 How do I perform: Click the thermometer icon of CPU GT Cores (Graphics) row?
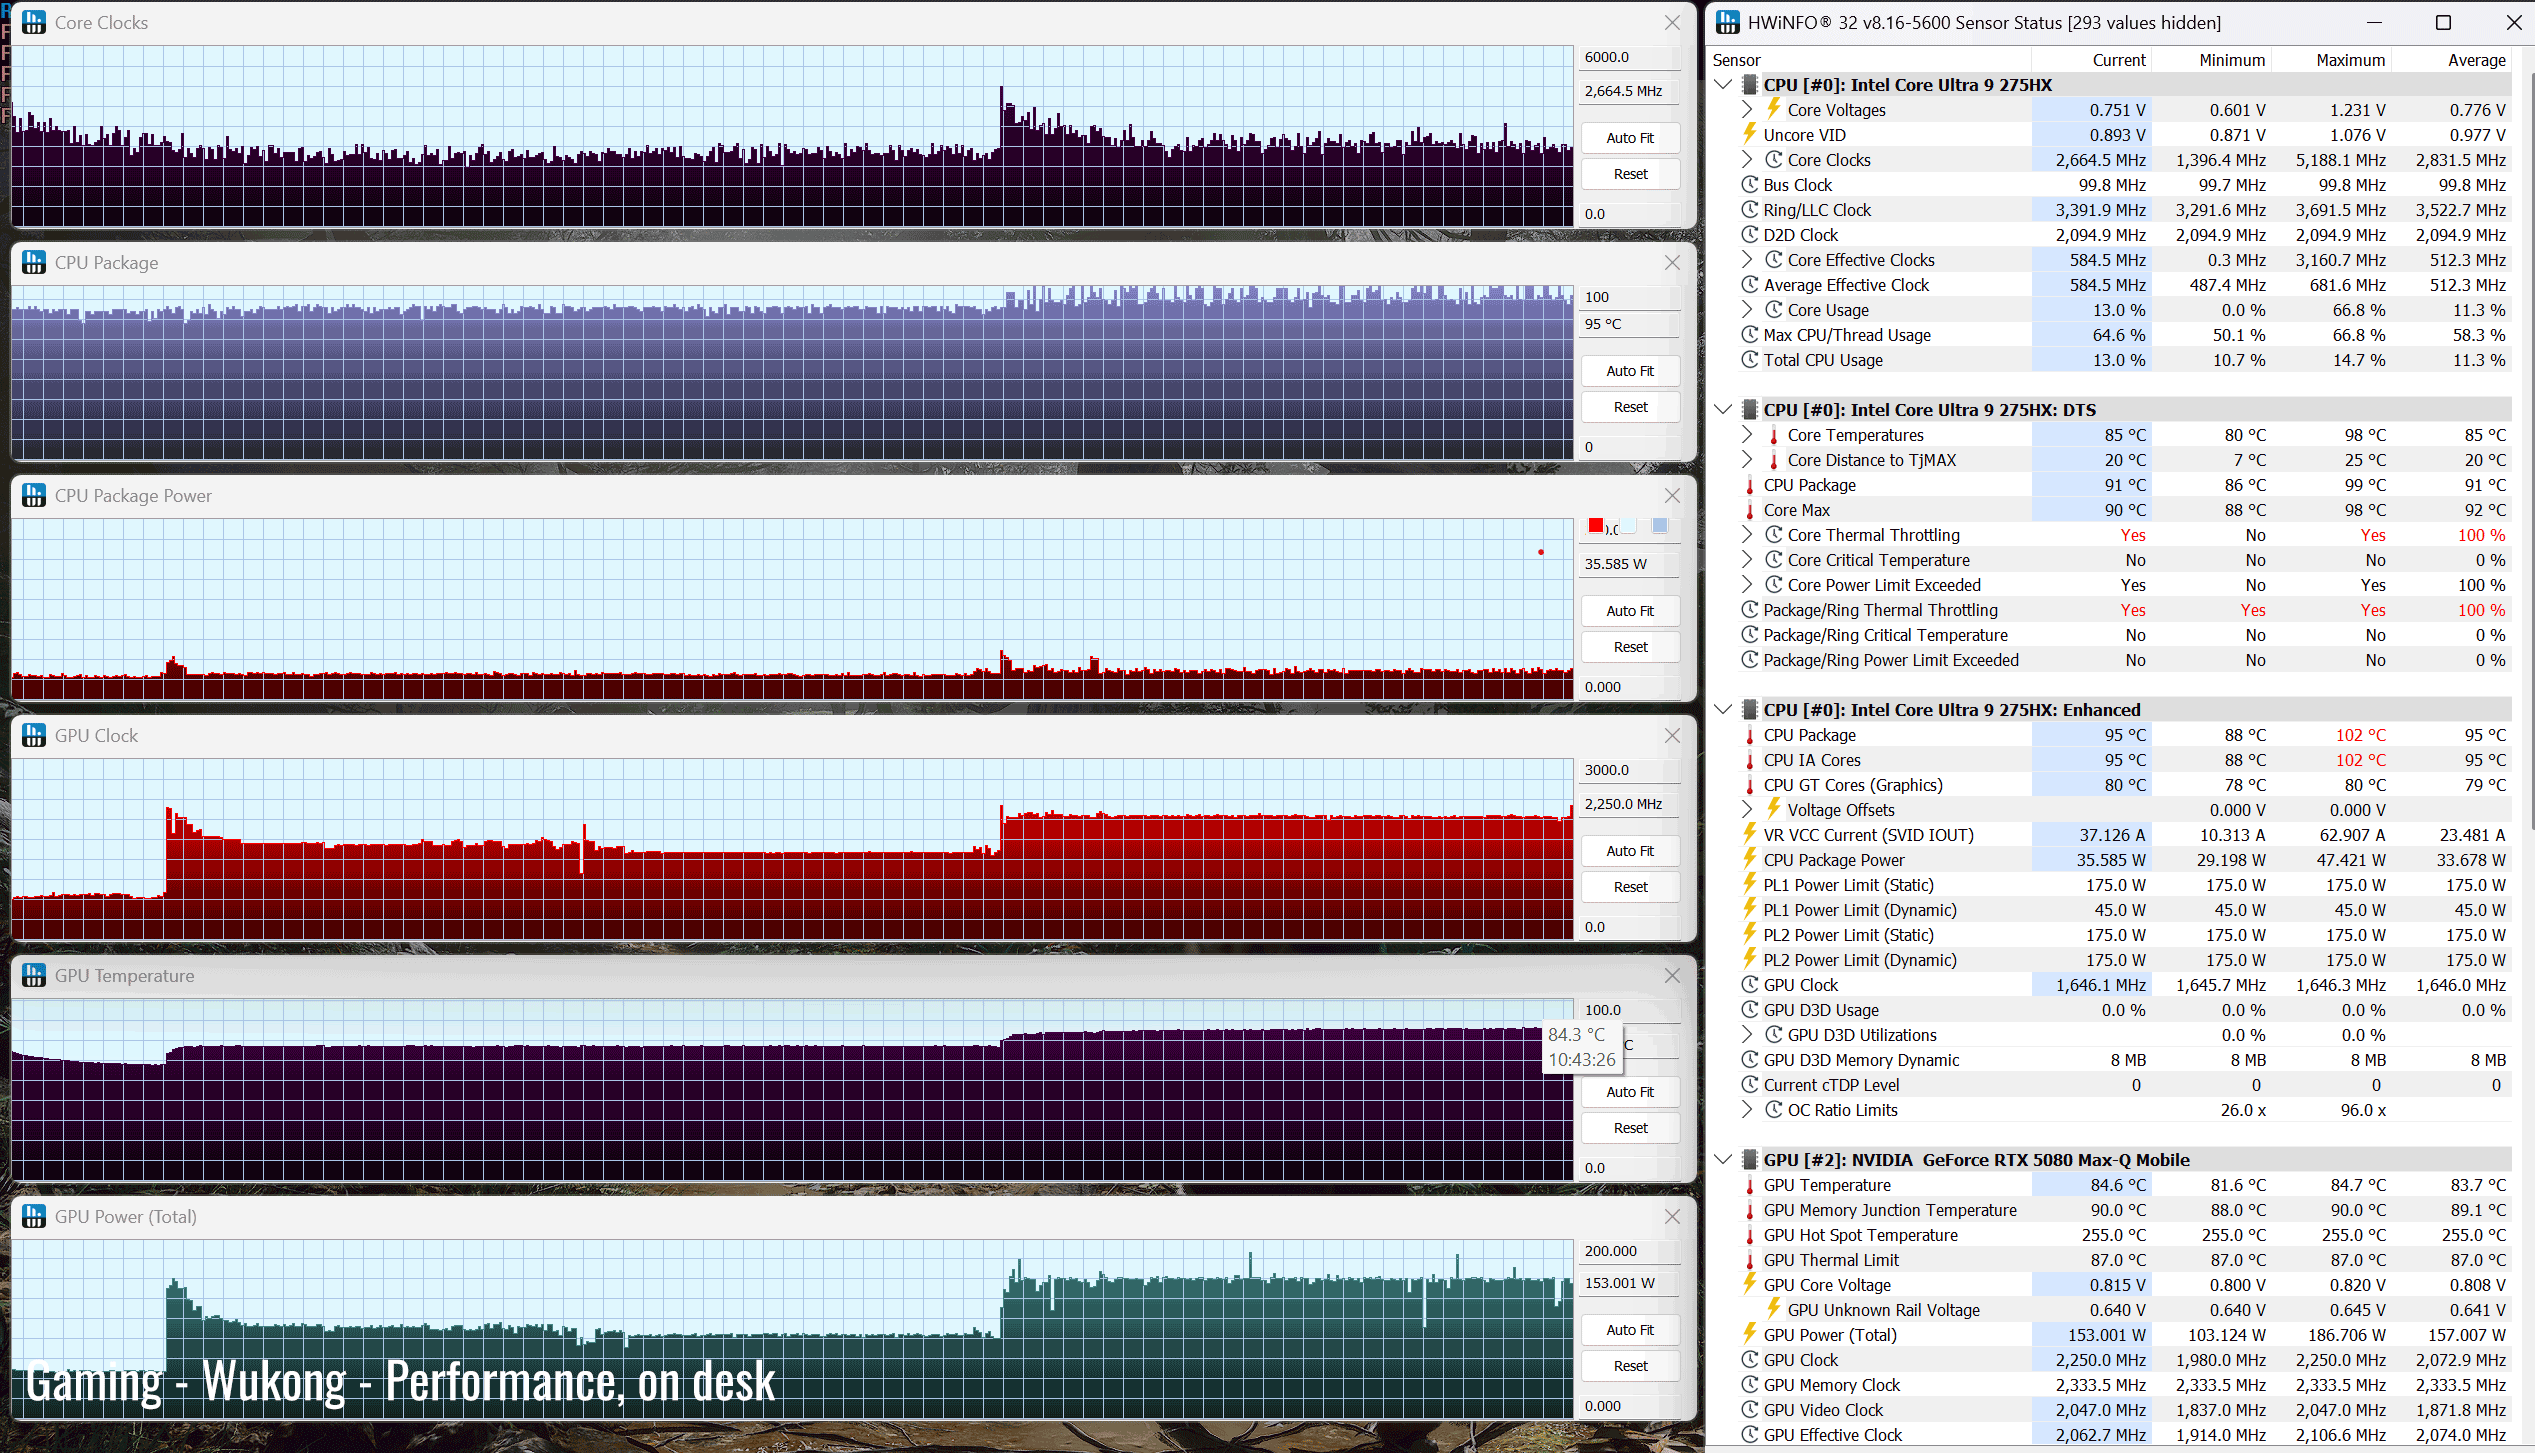(x=1750, y=785)
